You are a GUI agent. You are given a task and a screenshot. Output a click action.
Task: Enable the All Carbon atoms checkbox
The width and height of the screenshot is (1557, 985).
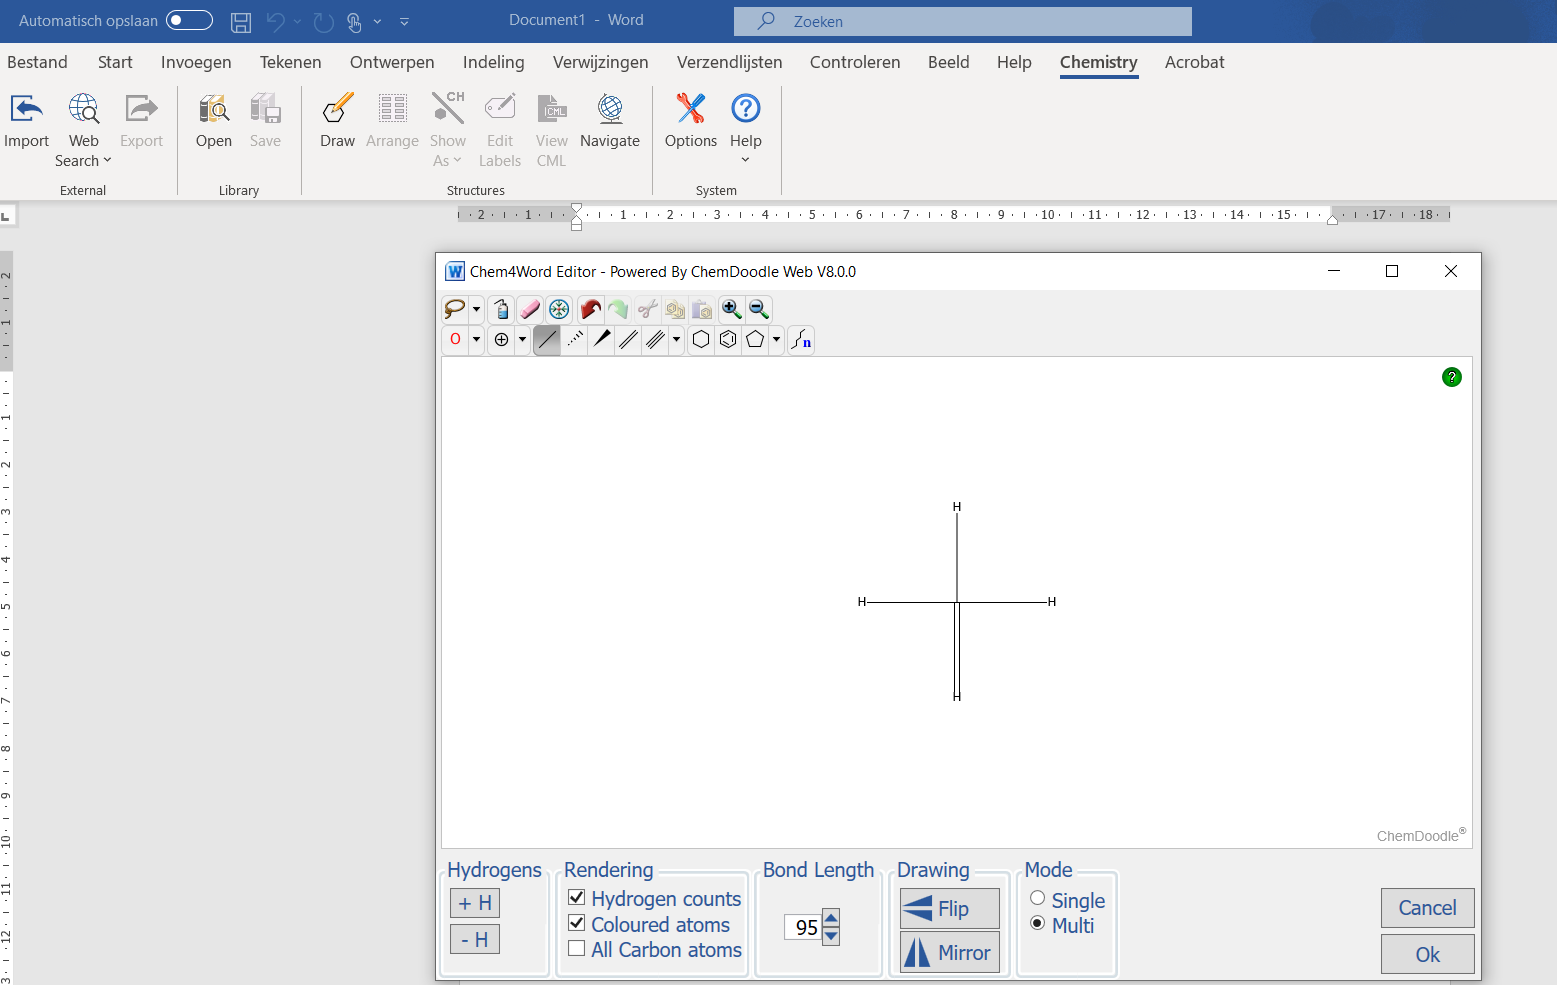coord(577,948)
